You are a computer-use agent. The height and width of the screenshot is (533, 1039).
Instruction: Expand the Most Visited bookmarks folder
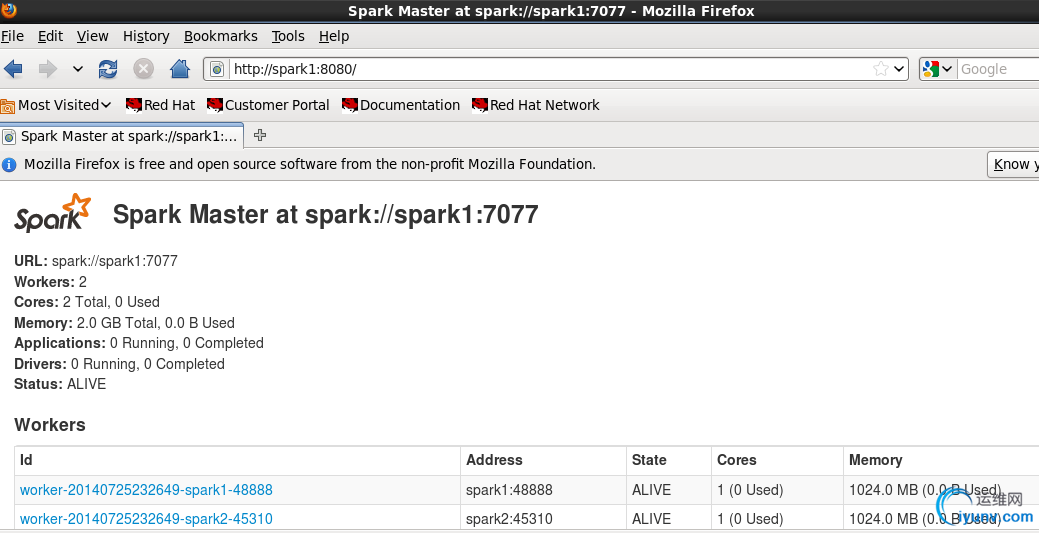pyautogui.click(x=56, y=105)
